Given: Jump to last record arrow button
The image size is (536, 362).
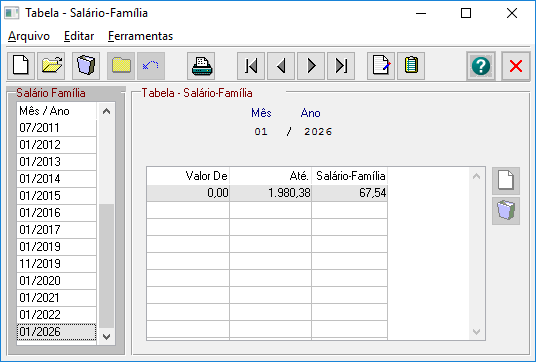Looking at the screenshot, I should tap(341, 66).
